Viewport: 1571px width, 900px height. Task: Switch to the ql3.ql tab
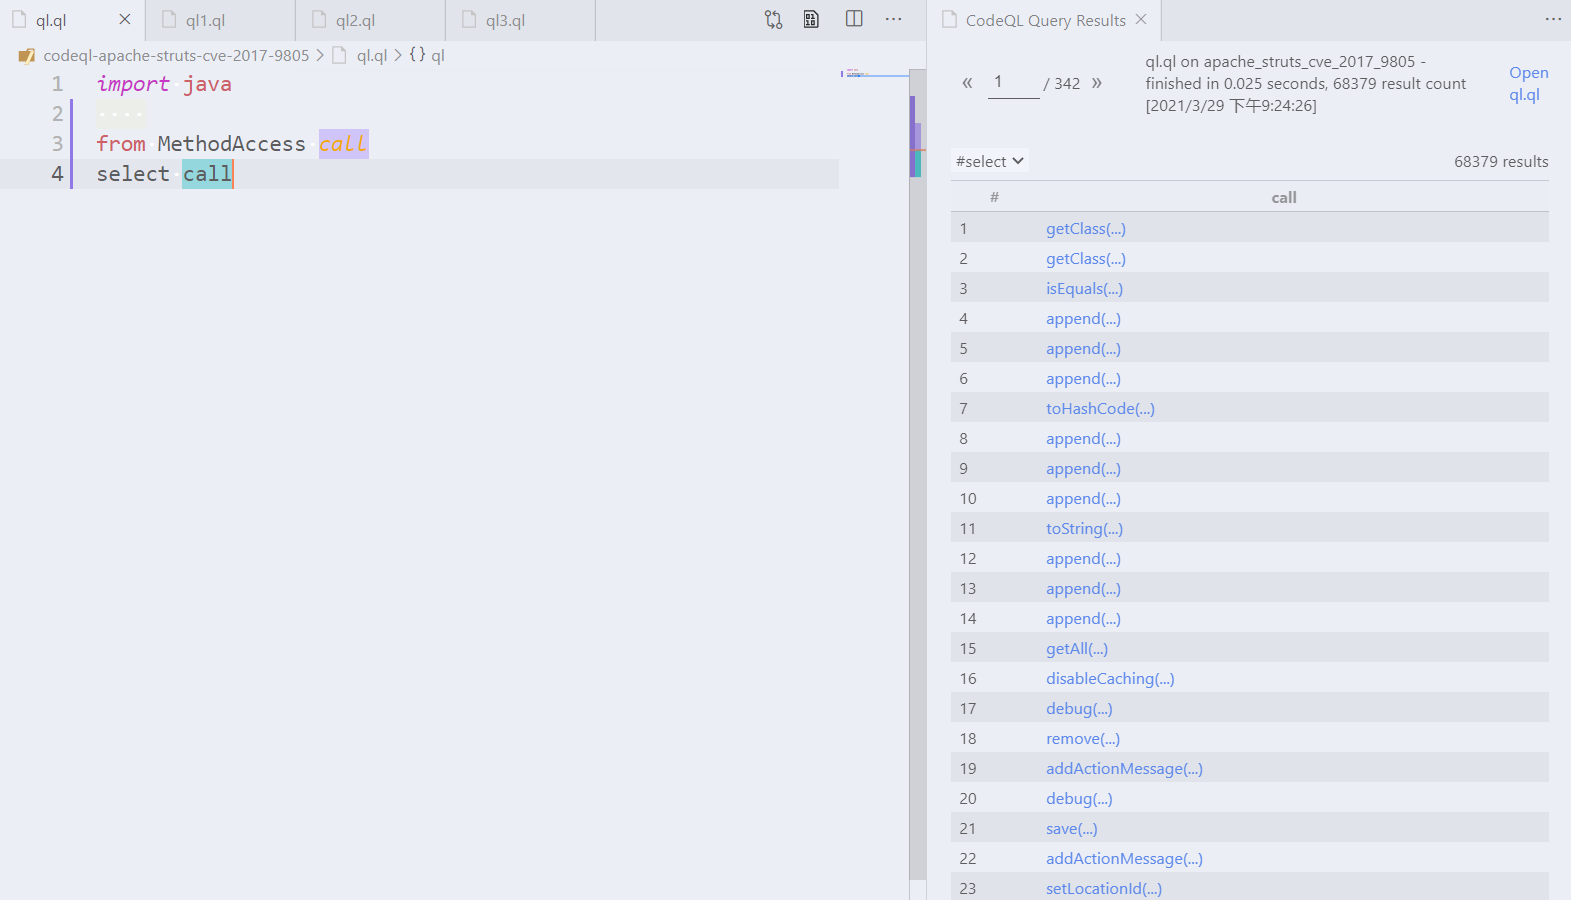click(x=520, y=20)
